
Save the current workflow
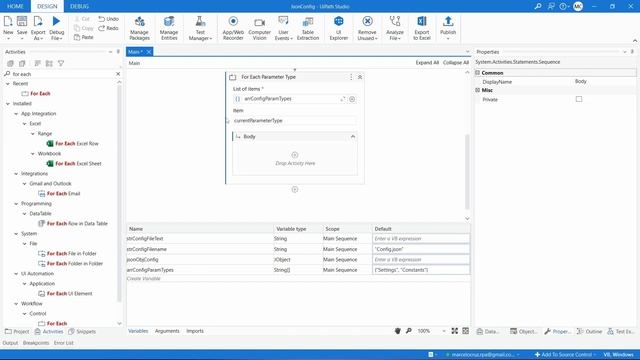point(22,27)
